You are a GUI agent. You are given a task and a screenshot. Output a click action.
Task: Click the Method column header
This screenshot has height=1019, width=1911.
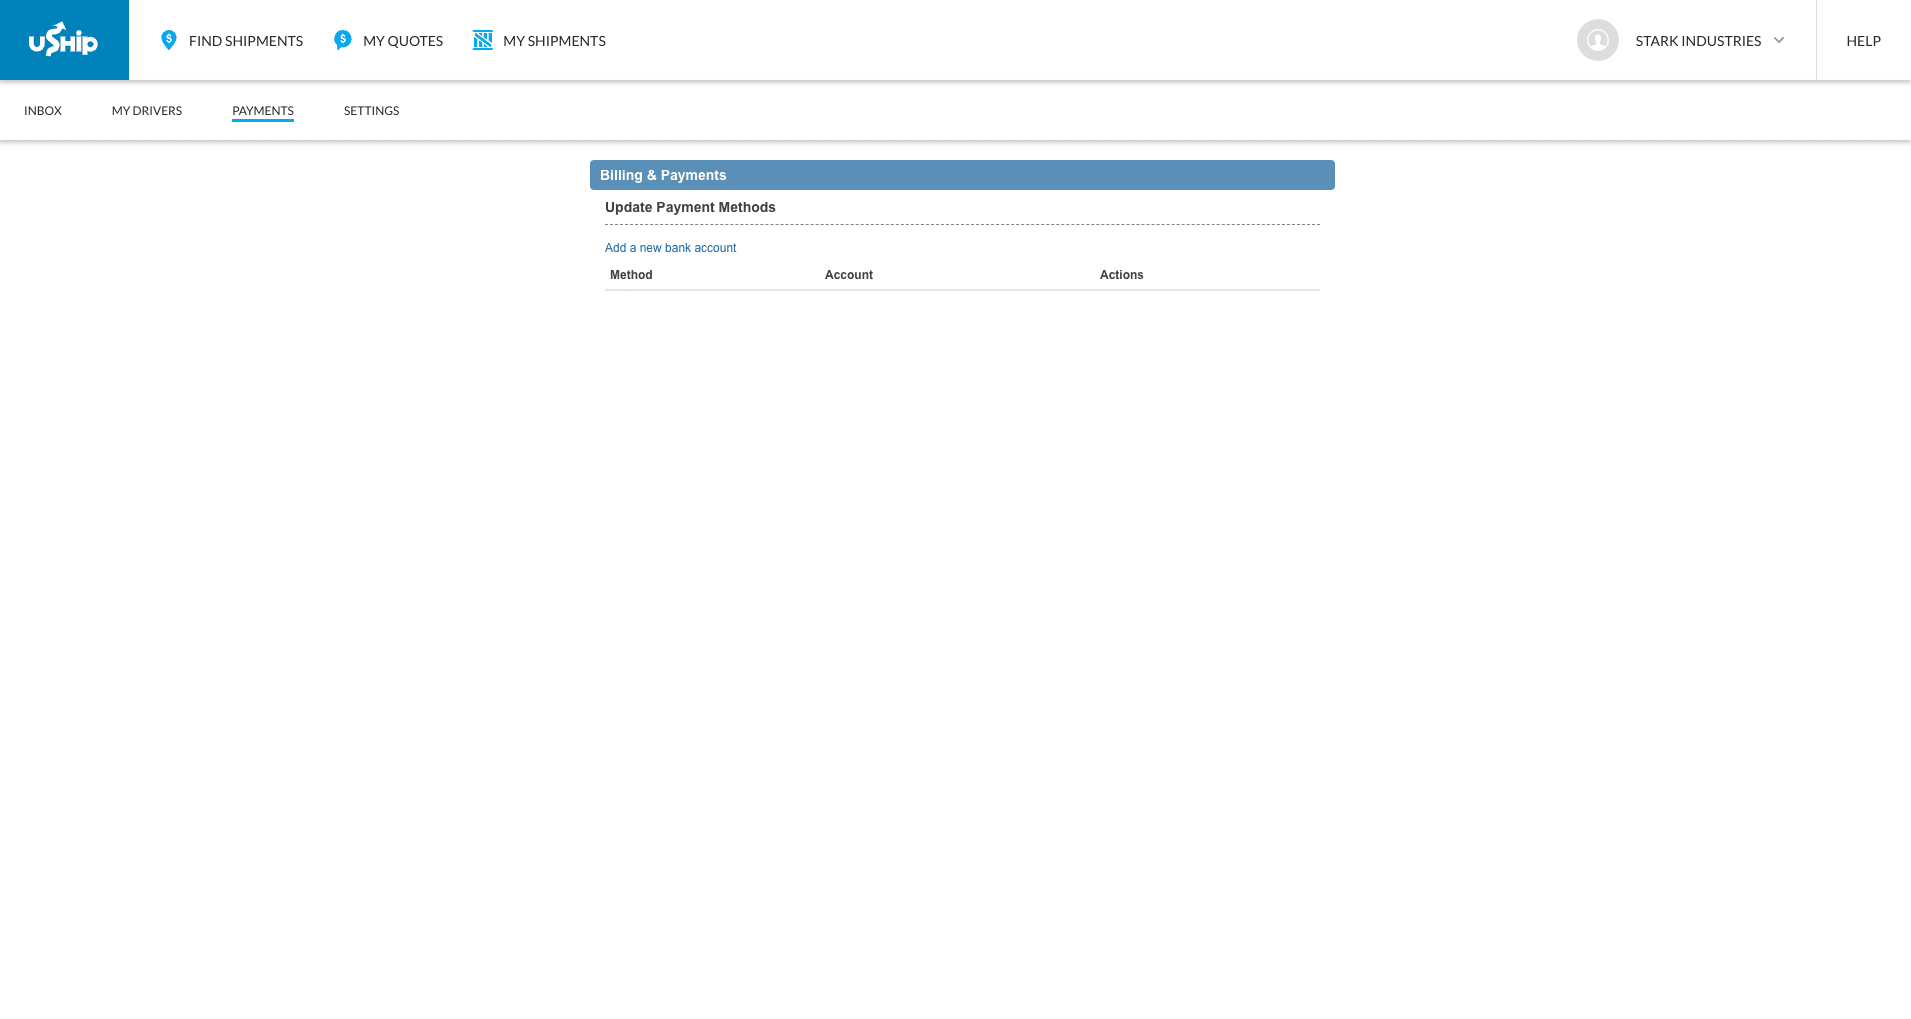click(631, 275)
